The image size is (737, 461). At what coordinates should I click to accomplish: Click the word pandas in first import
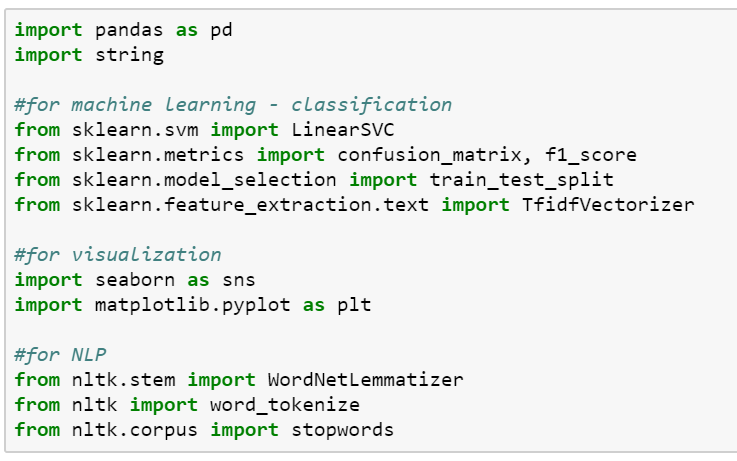click(x=129, y=30)
